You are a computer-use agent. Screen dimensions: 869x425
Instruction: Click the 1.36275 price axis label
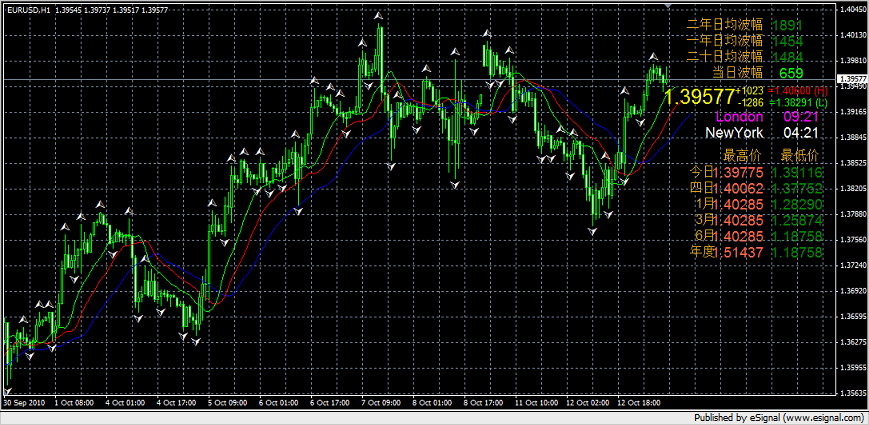click(854, 342)
